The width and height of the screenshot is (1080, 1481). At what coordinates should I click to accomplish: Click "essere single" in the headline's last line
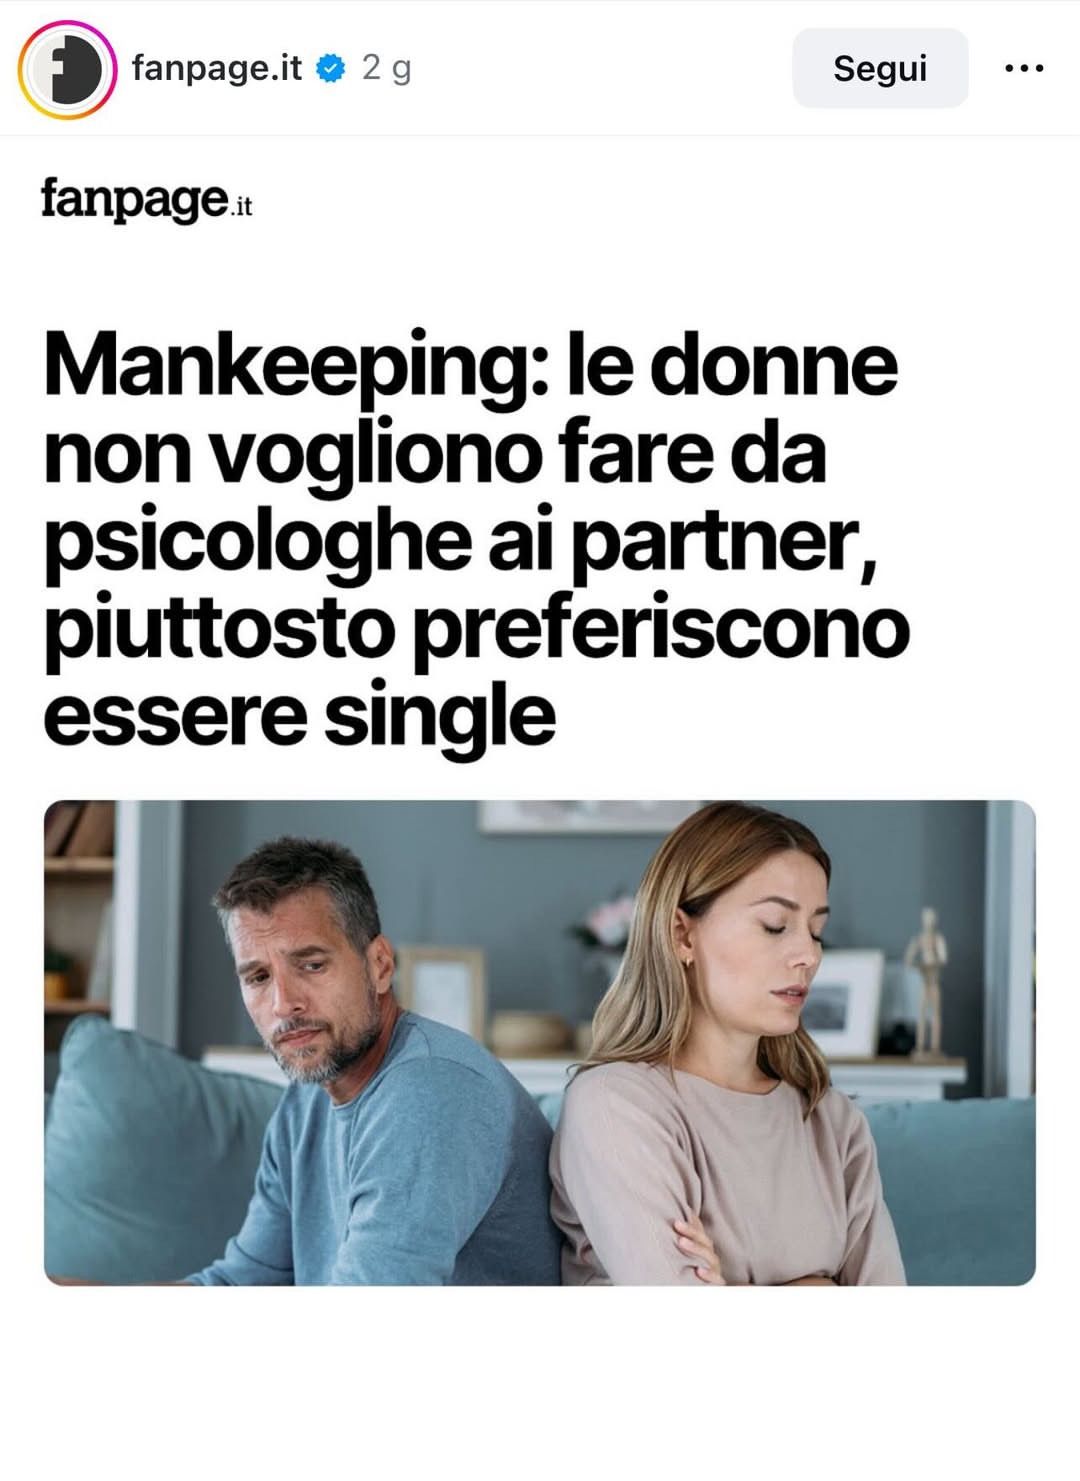point(299,716)
